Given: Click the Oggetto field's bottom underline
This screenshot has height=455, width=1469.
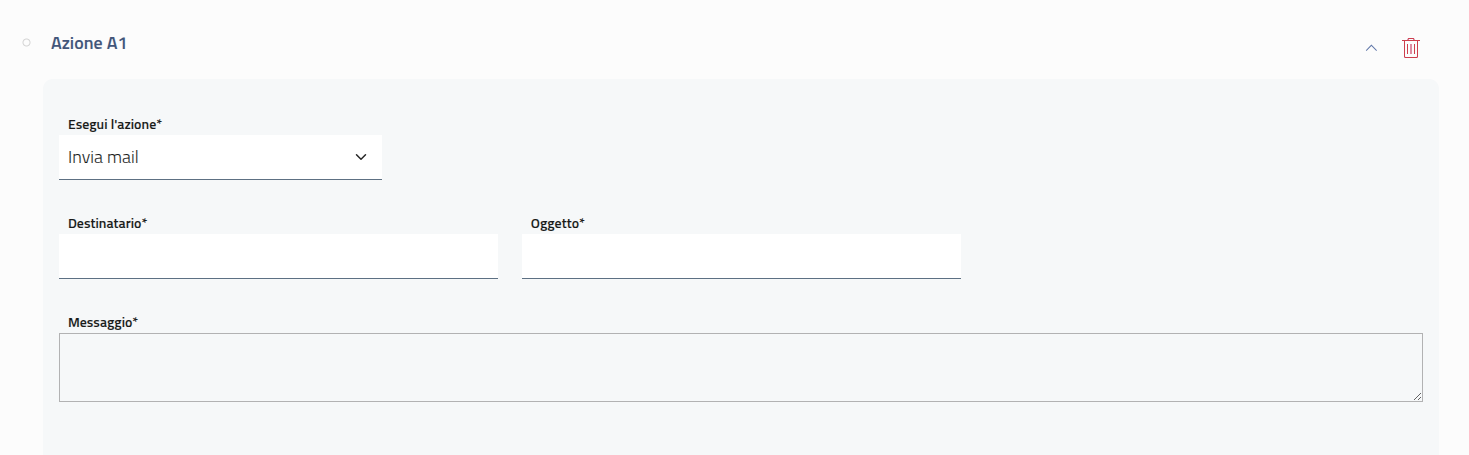Looking at the screenshot, I should [741, 278].
